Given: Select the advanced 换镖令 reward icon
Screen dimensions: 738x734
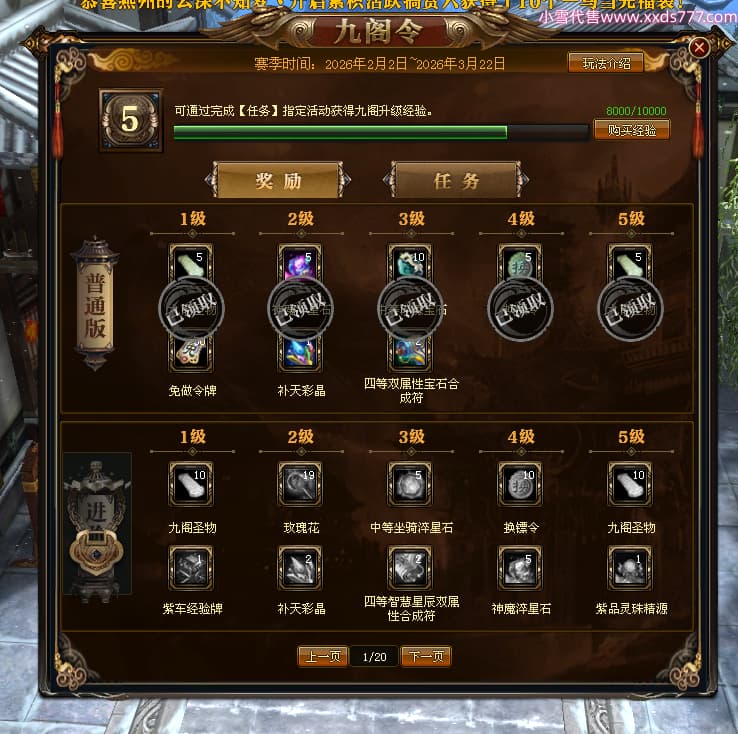Looking at the screenshot, I should (520, 484).
